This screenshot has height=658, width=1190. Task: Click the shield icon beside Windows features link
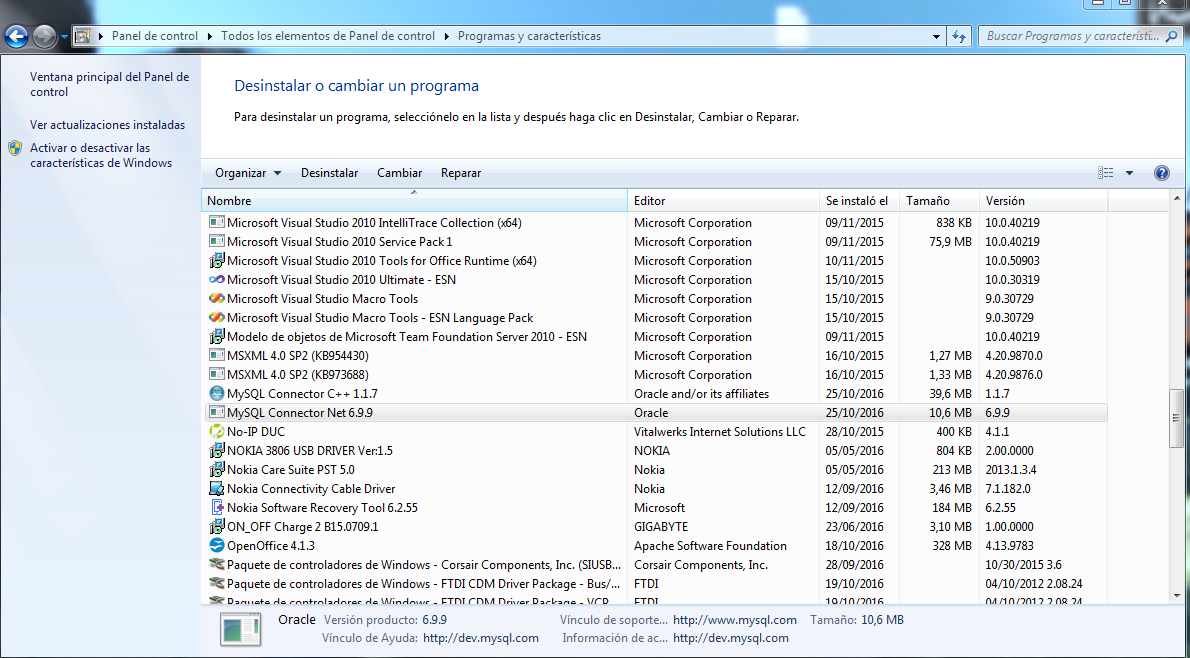click(x=15, y=148)
